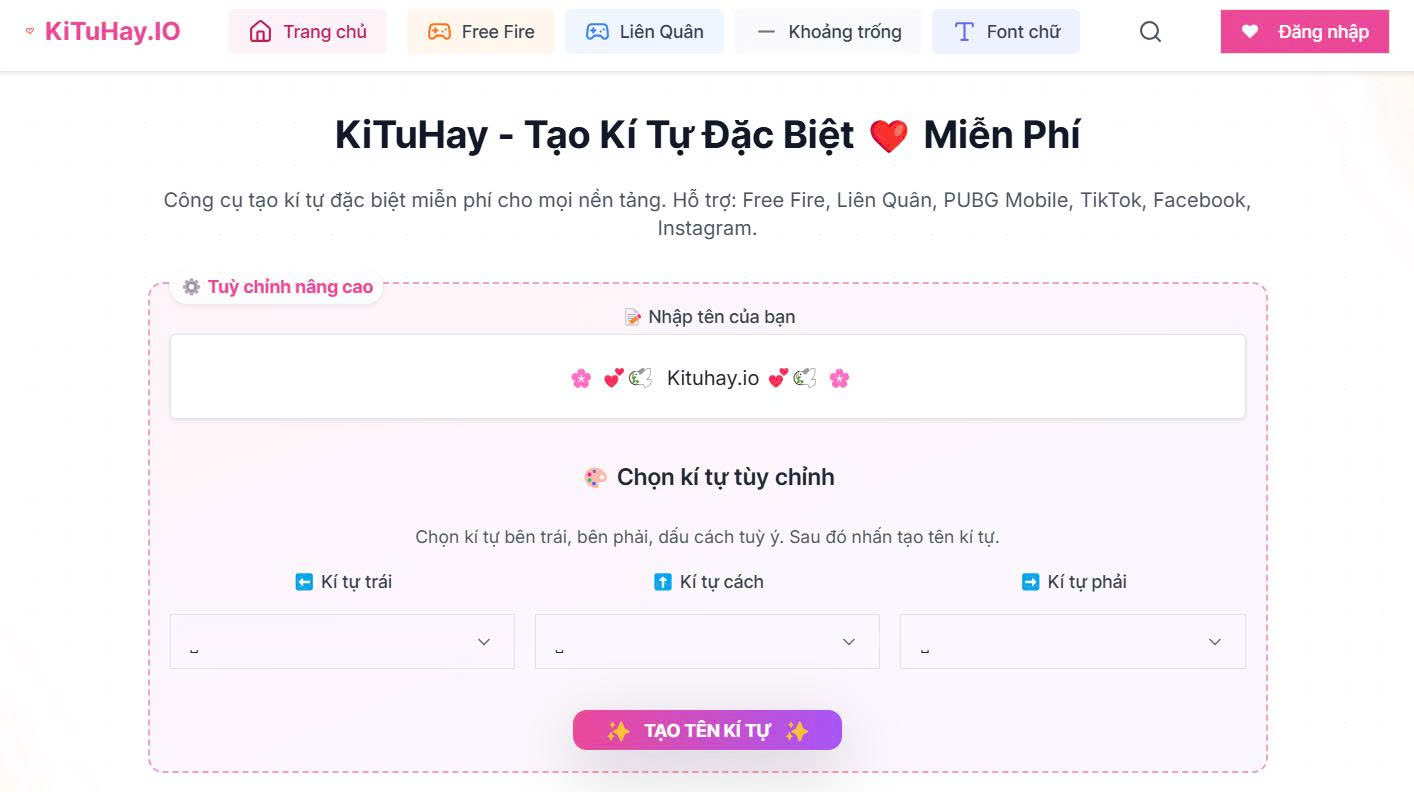Image resolution: width=1414 pixels, height=792 pixels.
Task: Select the Khoảng trống menu item
Action: coord(828,32)
